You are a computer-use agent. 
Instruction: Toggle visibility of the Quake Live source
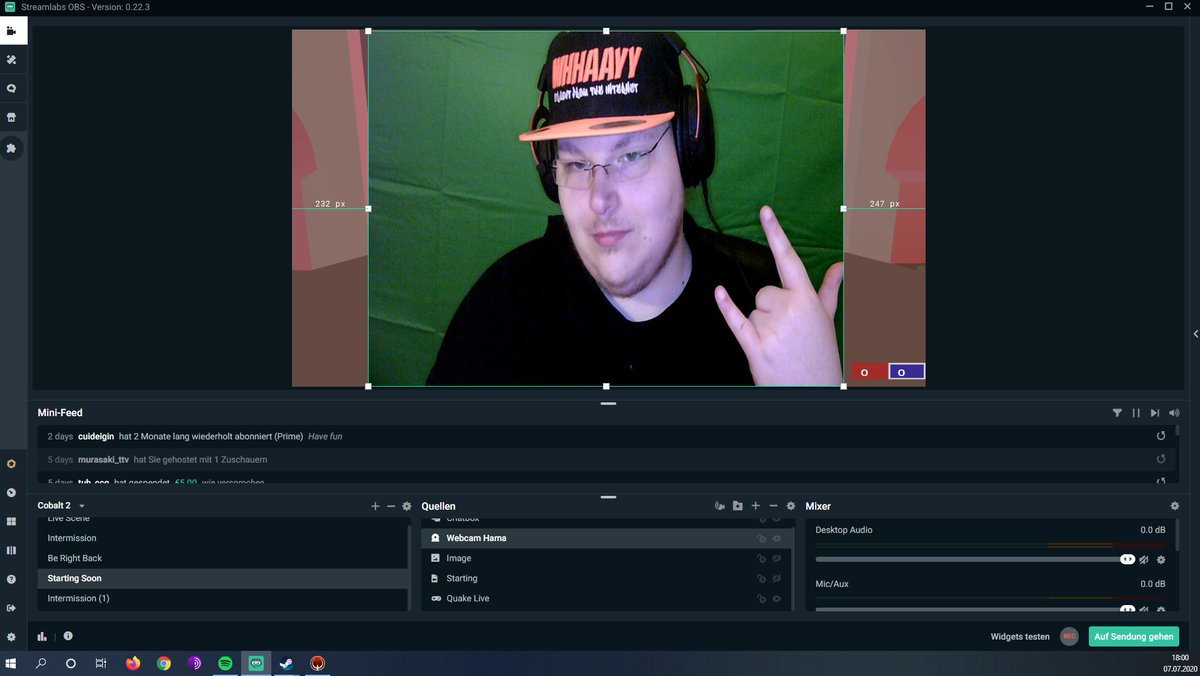pyautogui.click(x=777, y=598)
